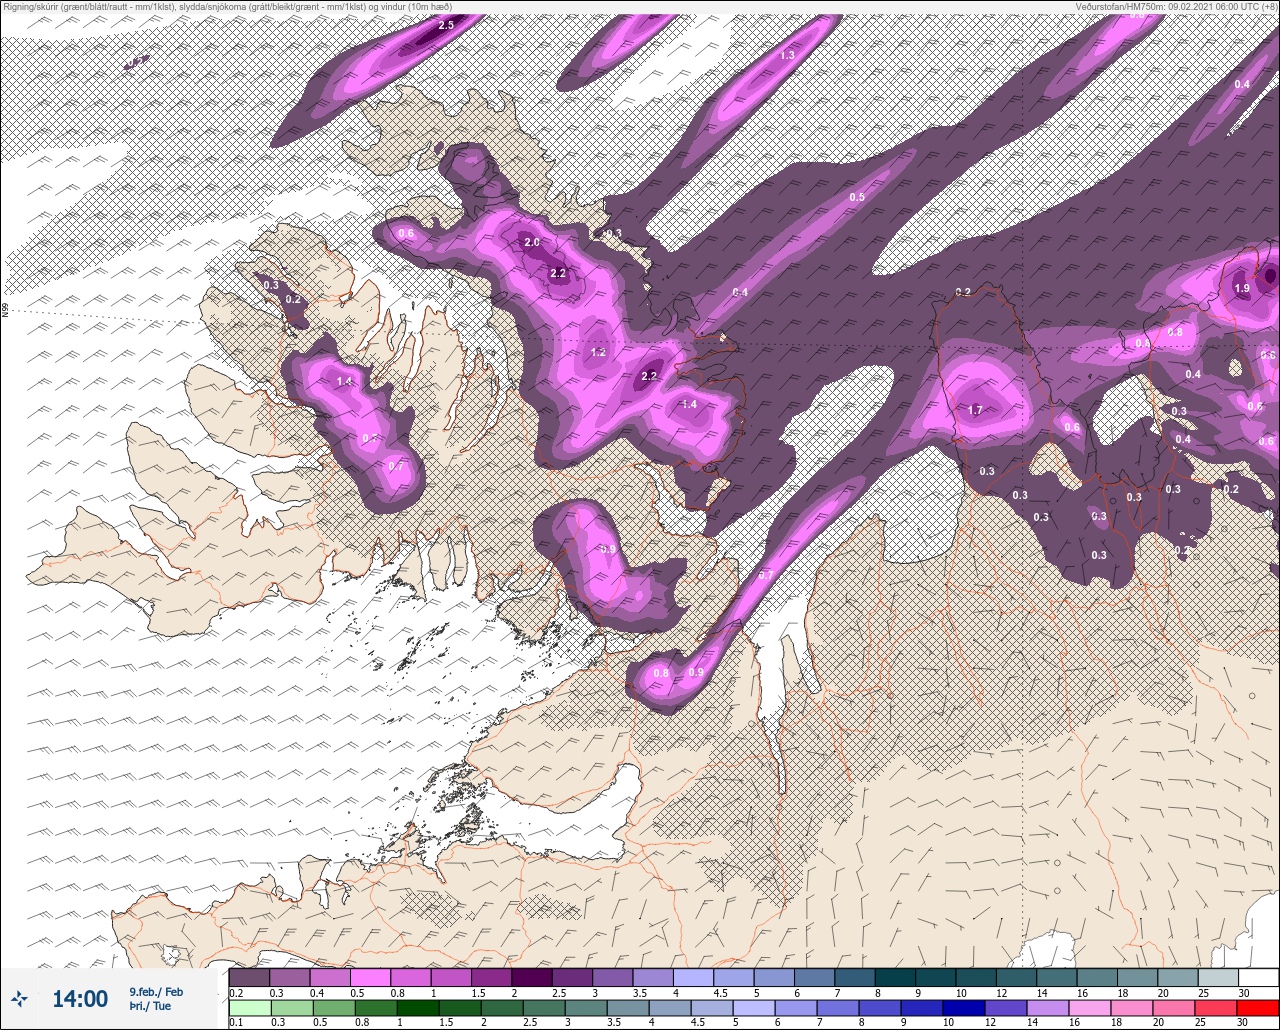
Task: Click the weather office logo icon beside 14:00
Action: tap(19, 998)
